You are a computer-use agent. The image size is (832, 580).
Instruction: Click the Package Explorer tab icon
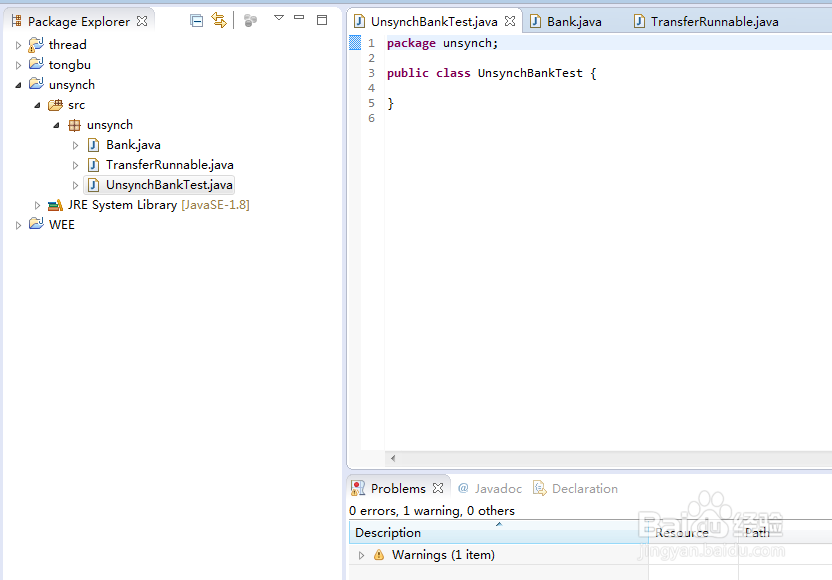(x=16, y=21)
